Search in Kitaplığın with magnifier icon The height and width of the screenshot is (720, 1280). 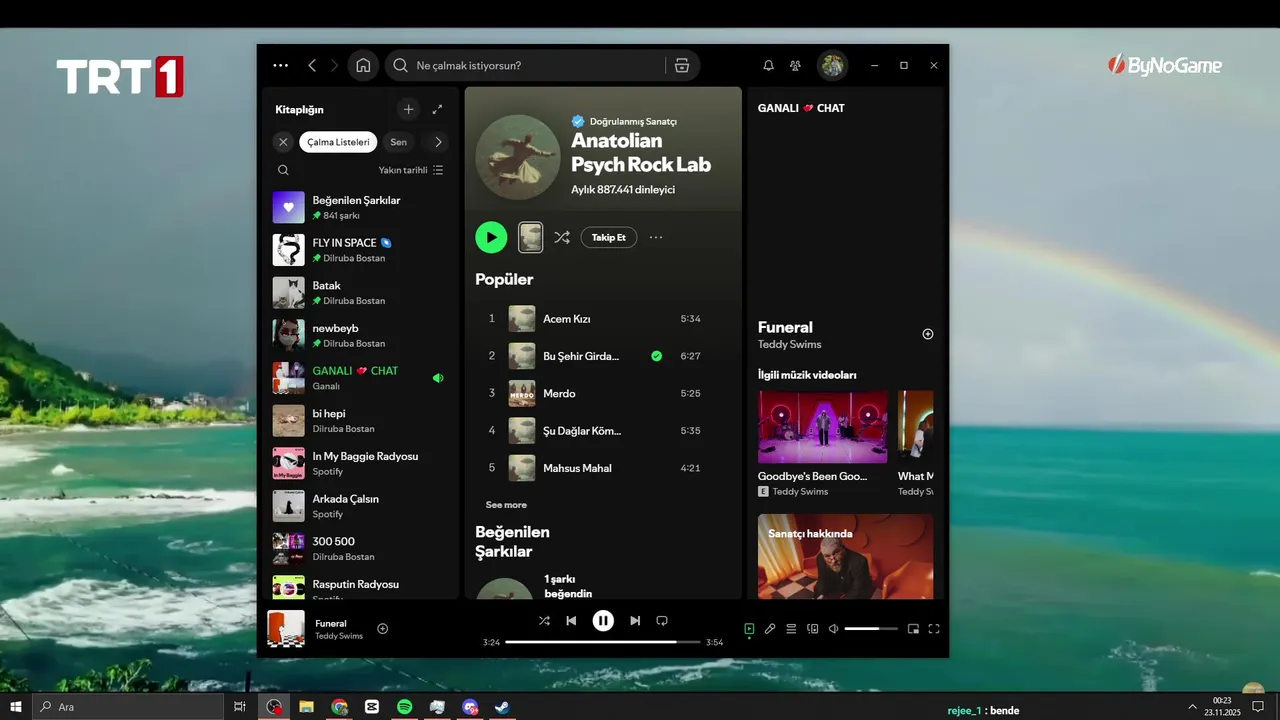[x=283, y=170]
